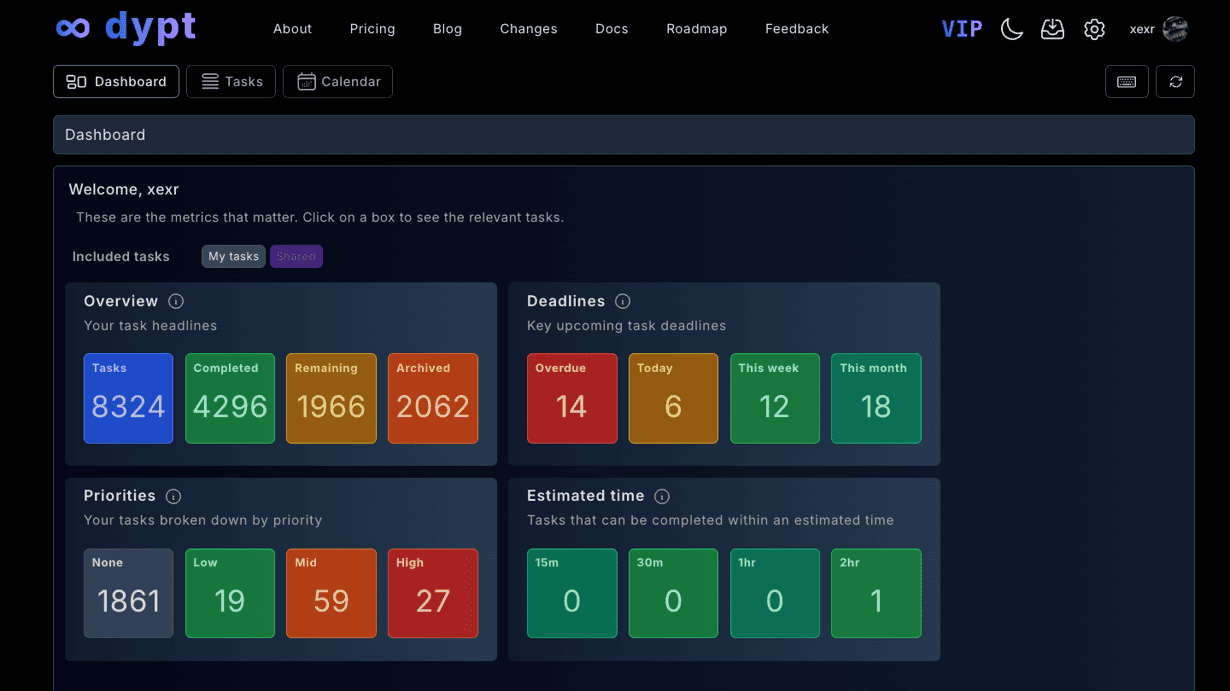Viewport: 1230px width, 691px height.
Task: Click the Priorities info icon
Action: pyautogui.click(x=173, y=496)
